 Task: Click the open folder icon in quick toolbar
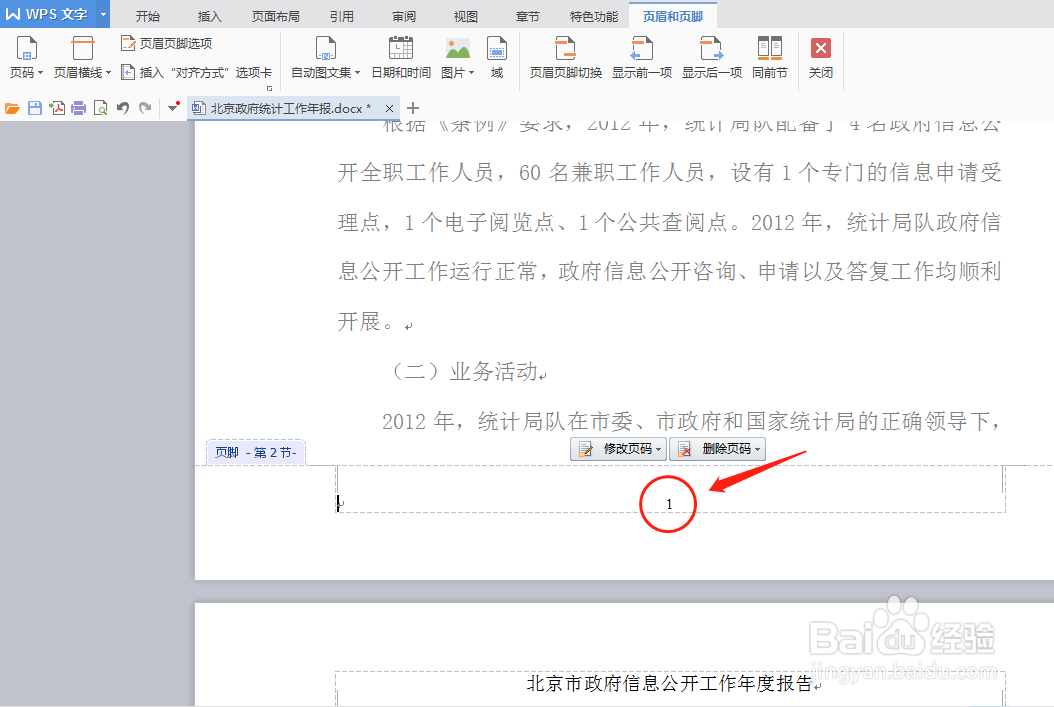click(12, 108)
